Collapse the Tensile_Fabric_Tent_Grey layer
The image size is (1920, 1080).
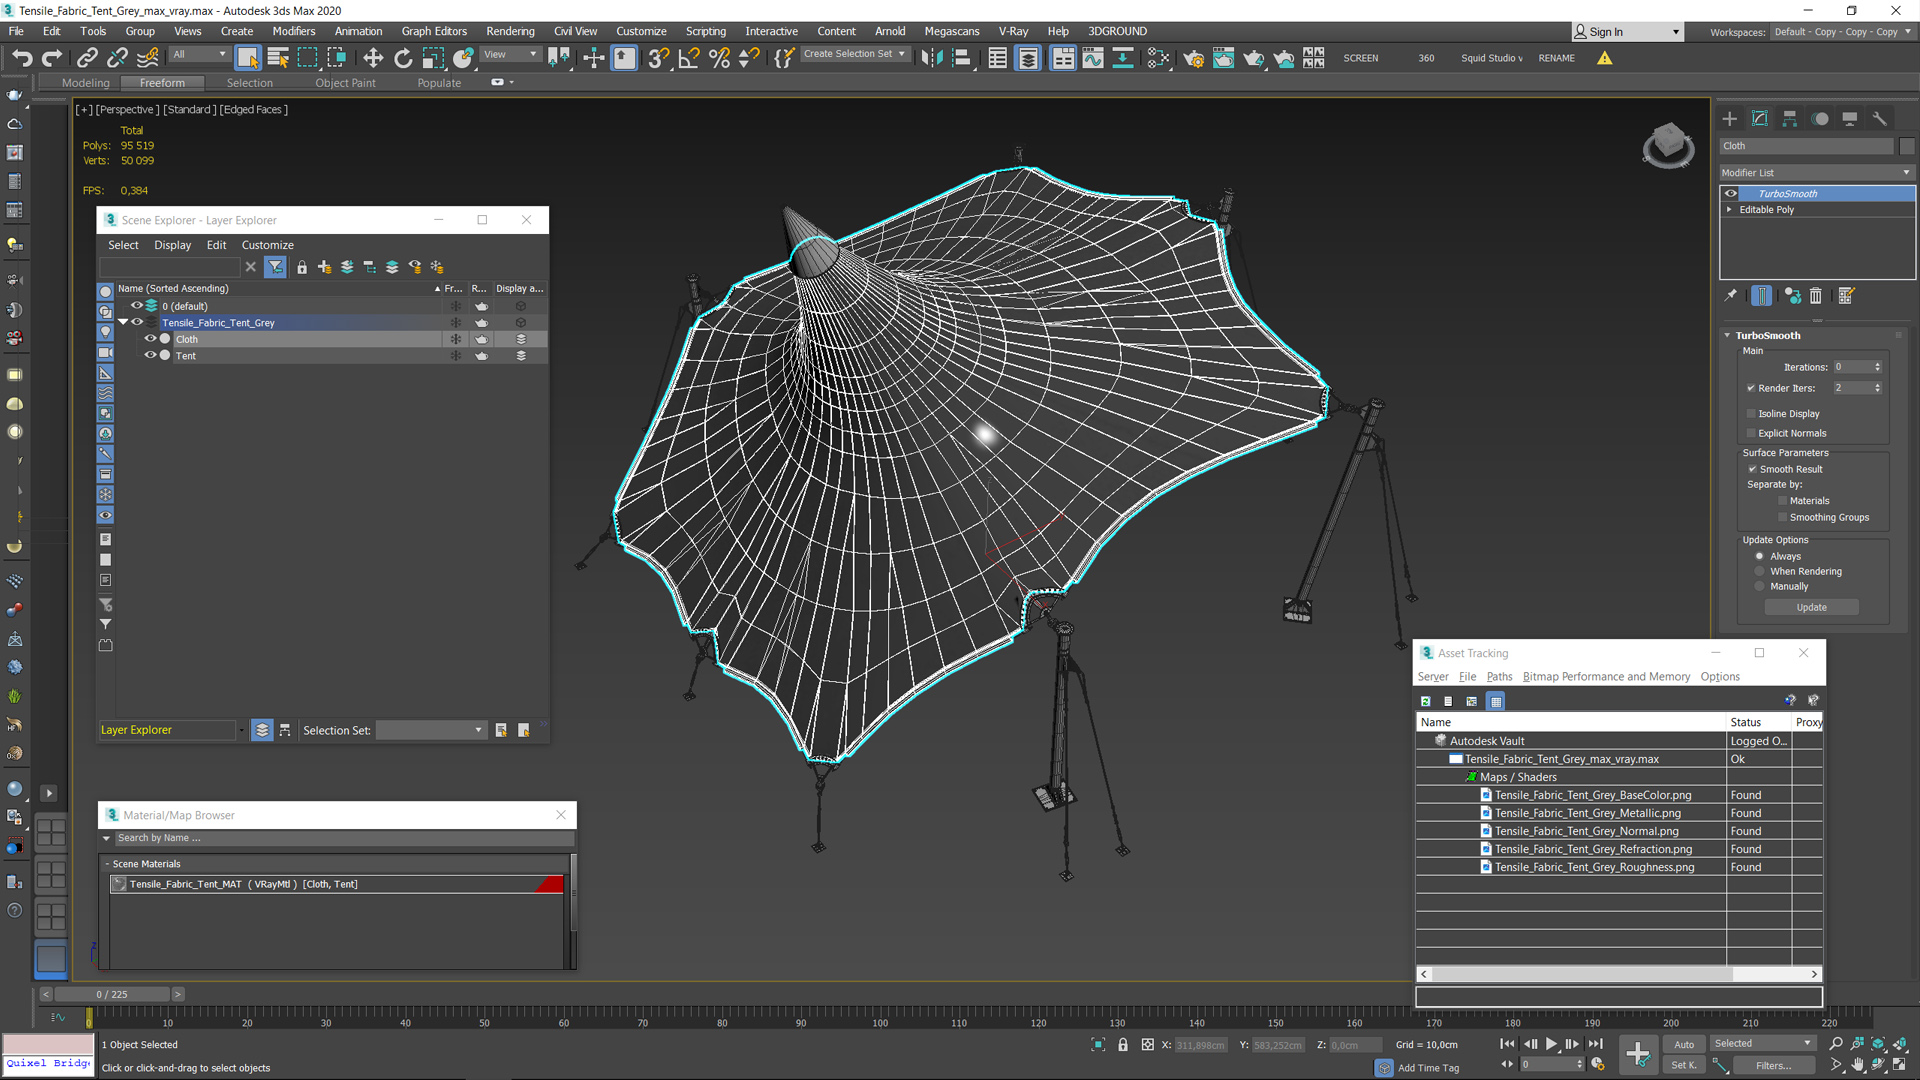tap(123, 322)
